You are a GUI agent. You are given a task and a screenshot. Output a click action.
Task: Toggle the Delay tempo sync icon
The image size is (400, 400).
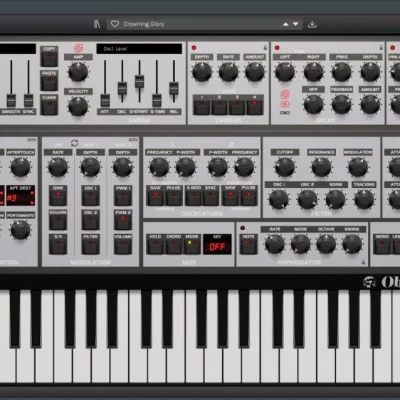285,95
